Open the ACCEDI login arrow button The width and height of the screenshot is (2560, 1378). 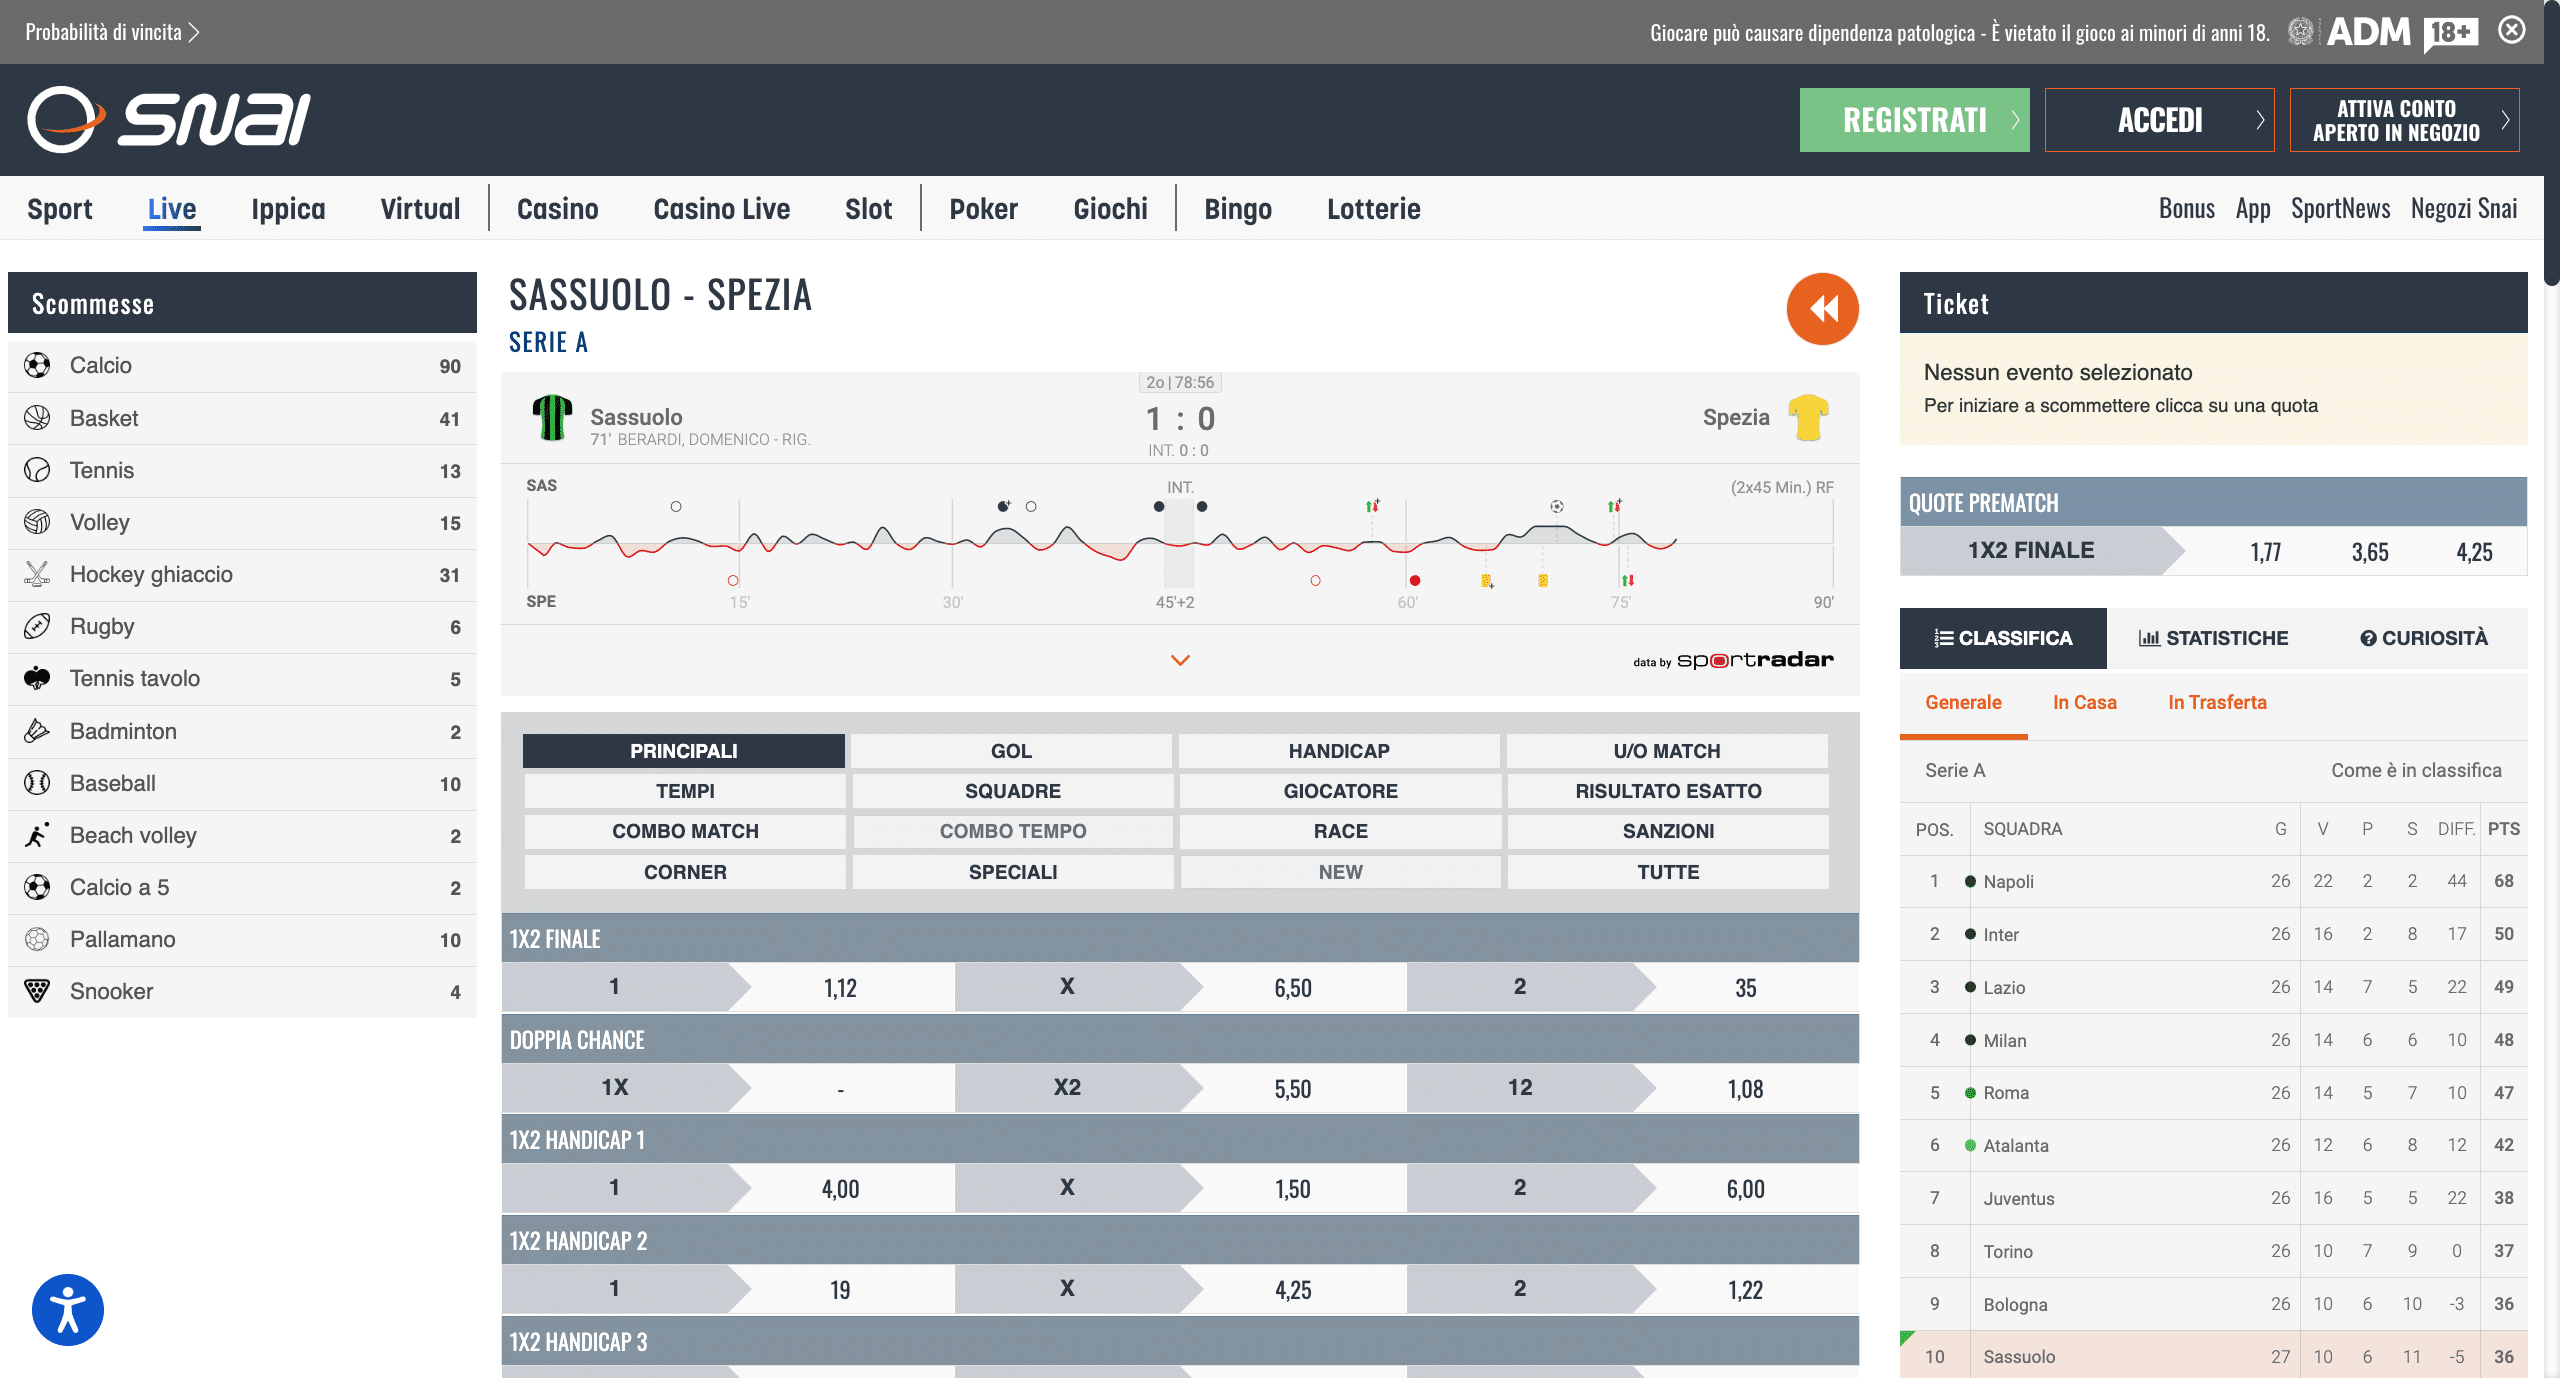[2159, 120]
